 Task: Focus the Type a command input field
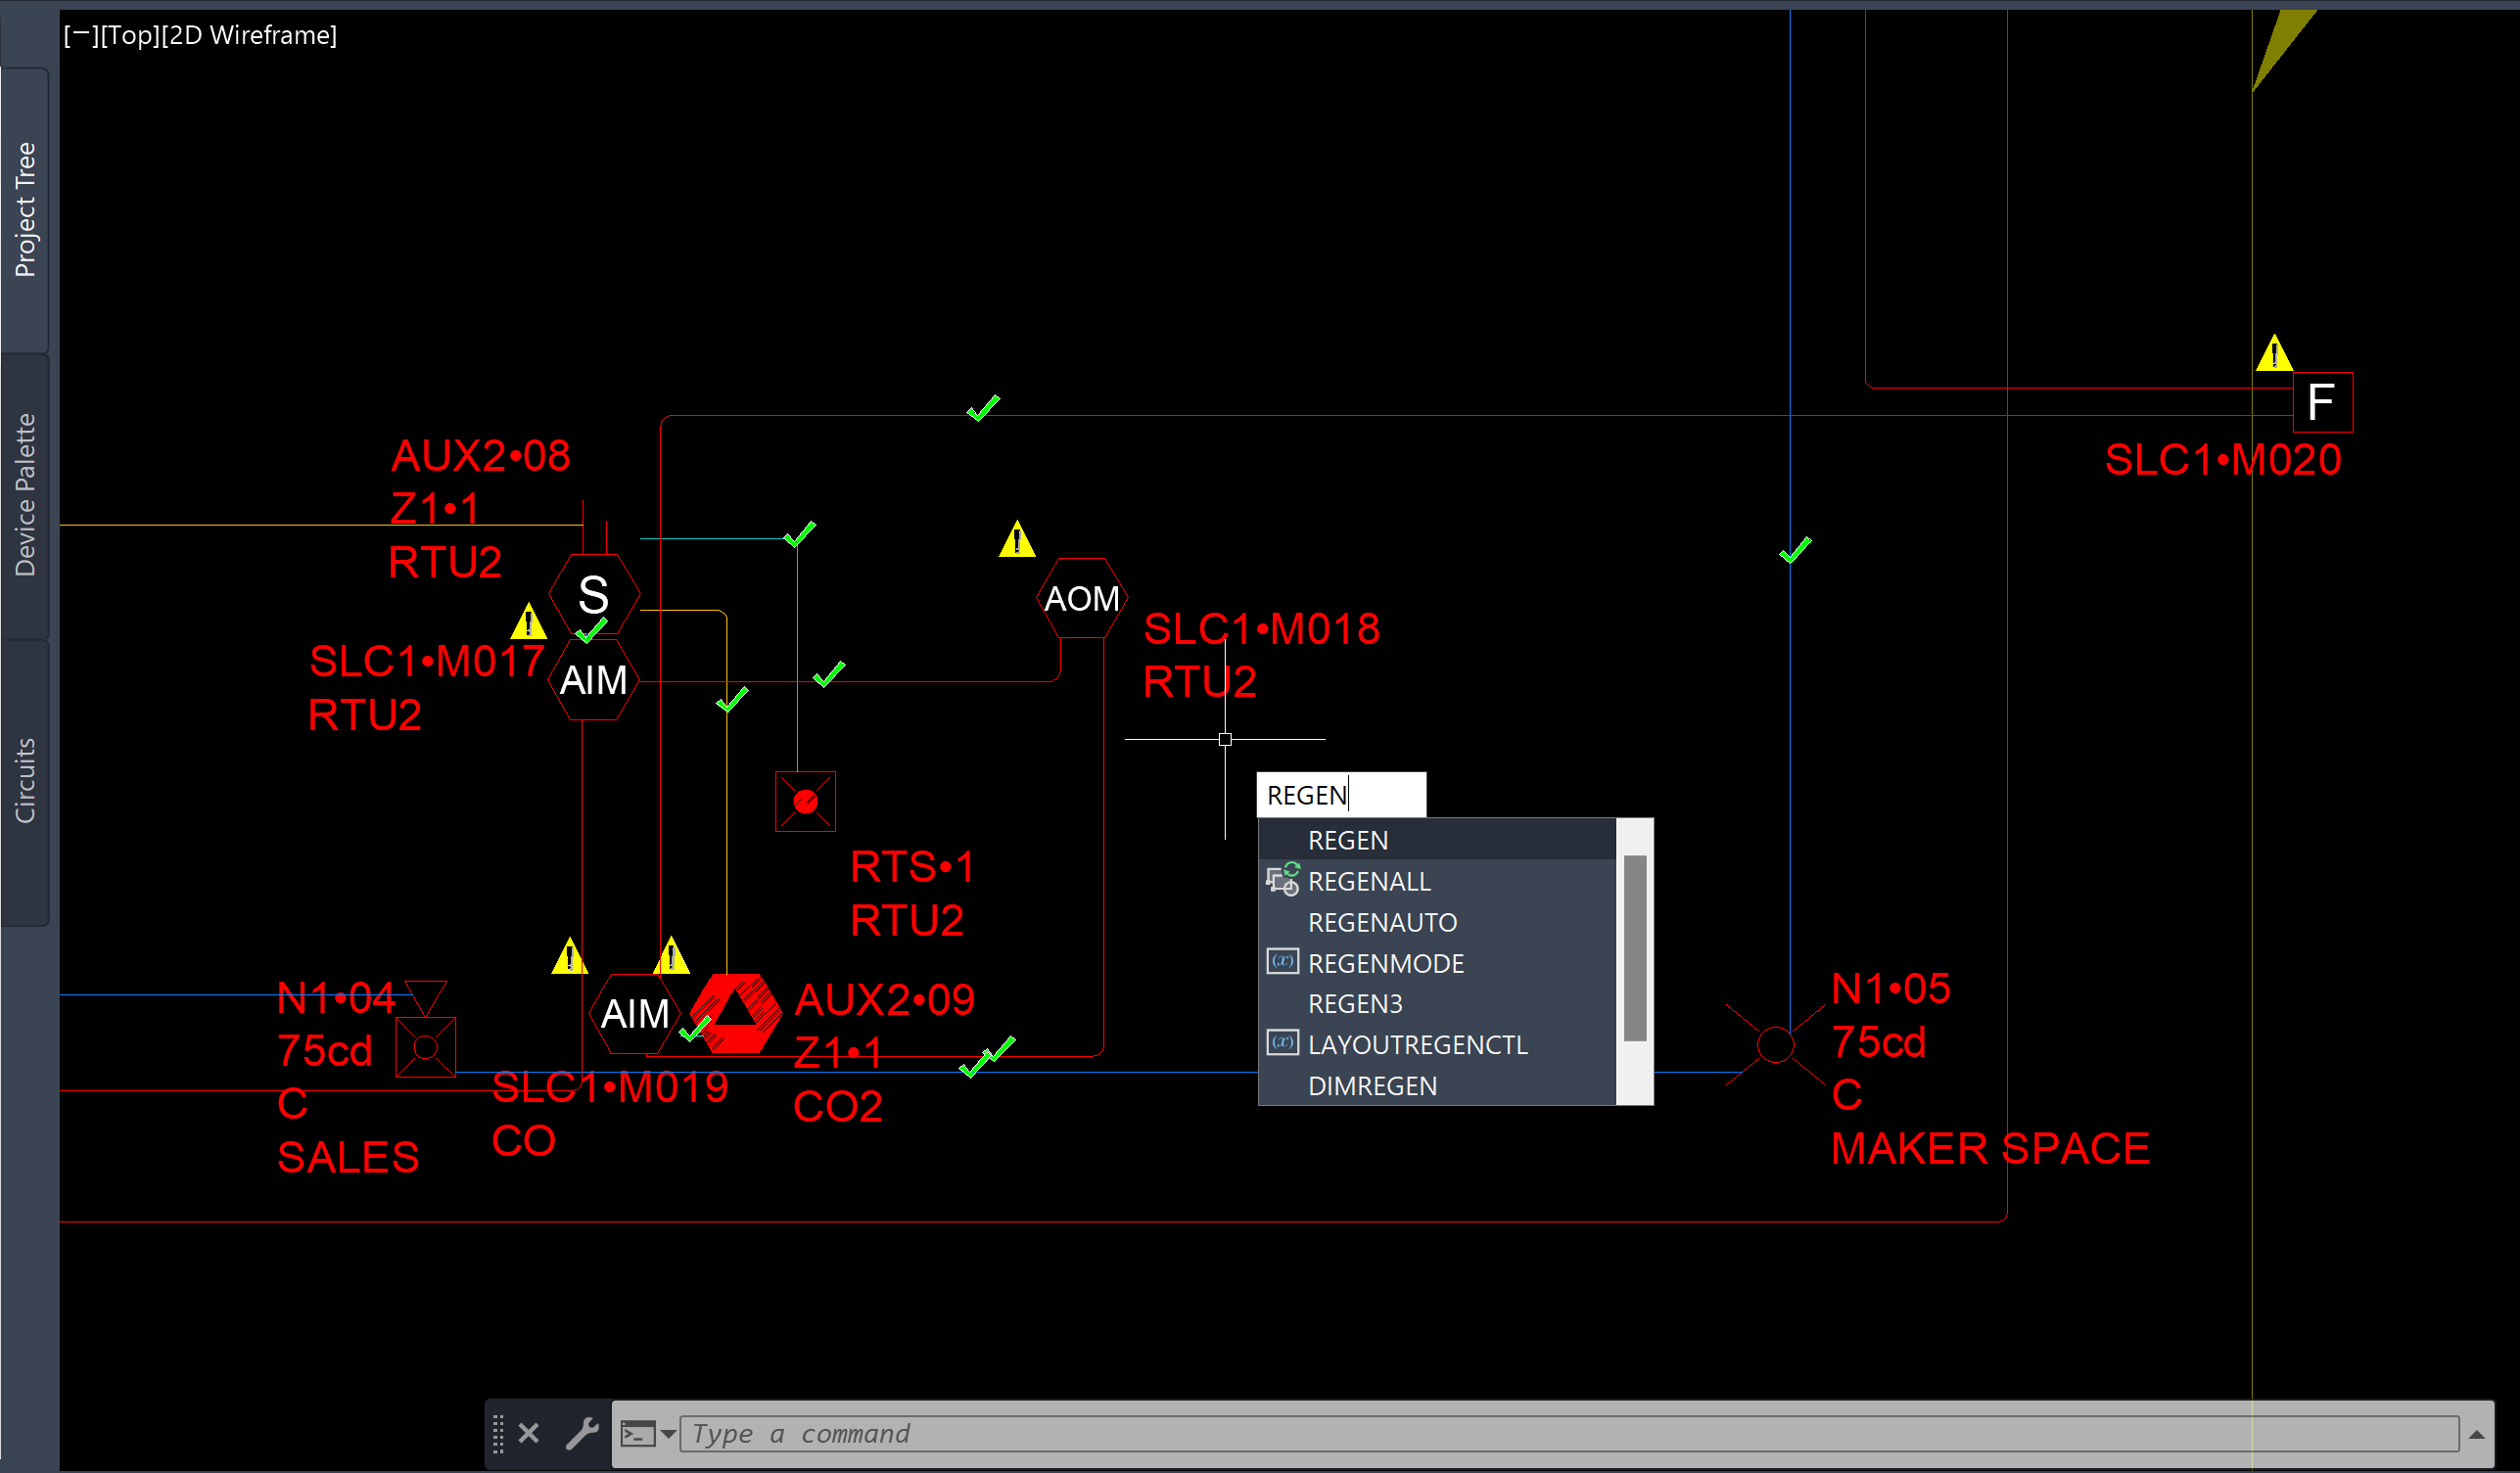[1569, 1434]
